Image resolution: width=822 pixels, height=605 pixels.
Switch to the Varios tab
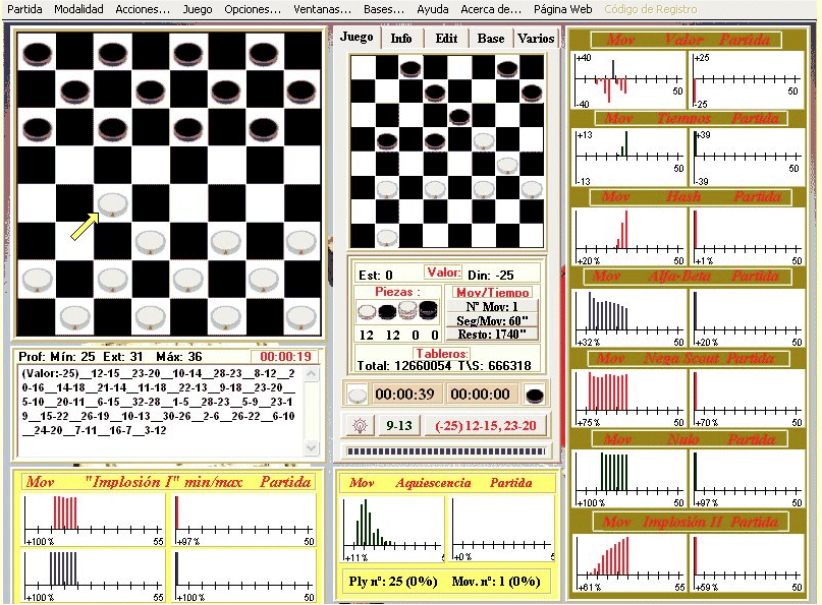pyautogui.click(x=536, y=38)
